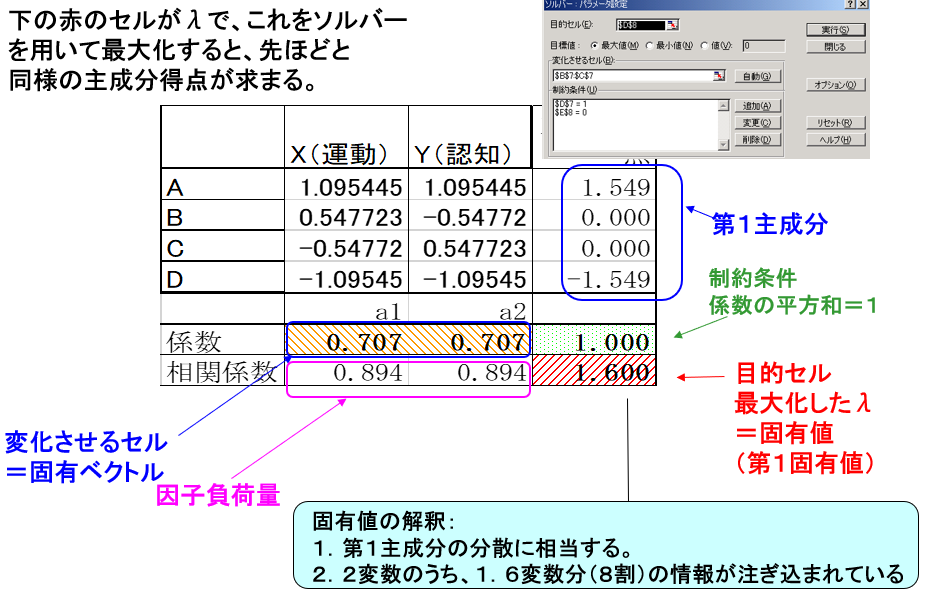The height and width of the screenshot is (593, 925).
Task: Click the green 制約条件 label
Action: click(752, 277)
